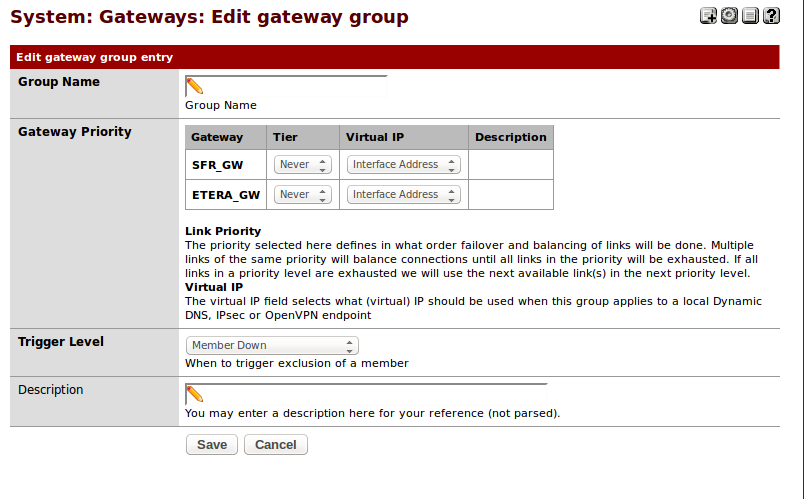
Task: Expand Virtual IP dropdown for SFR_GW
Action: click(403, 165)
